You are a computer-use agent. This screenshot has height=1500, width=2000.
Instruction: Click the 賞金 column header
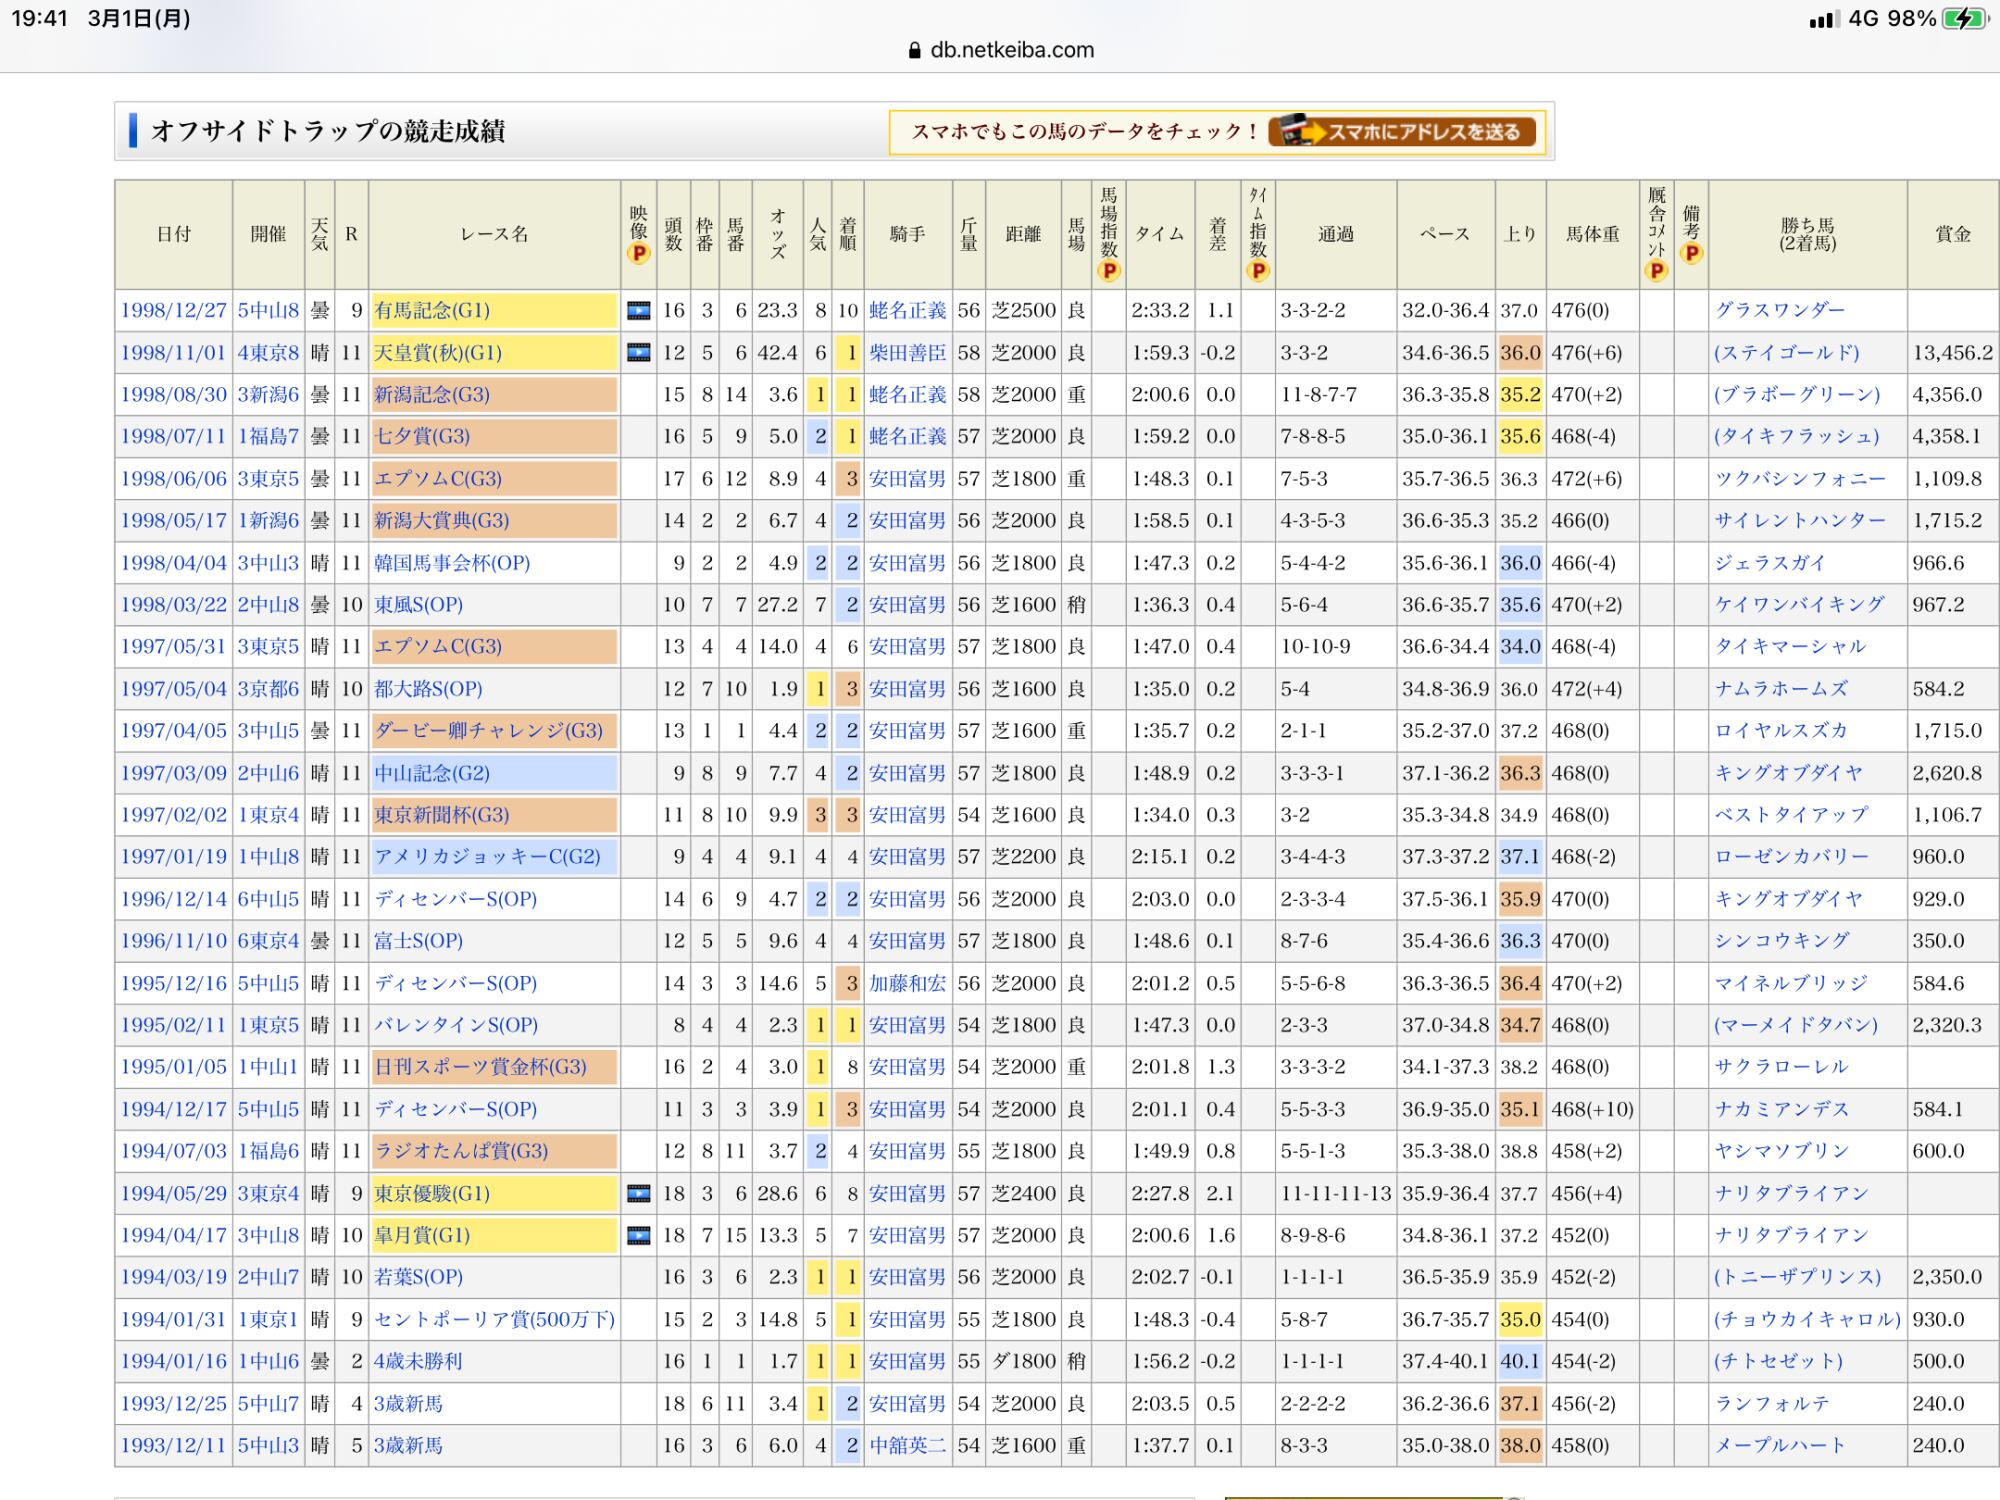(1952, 235)
